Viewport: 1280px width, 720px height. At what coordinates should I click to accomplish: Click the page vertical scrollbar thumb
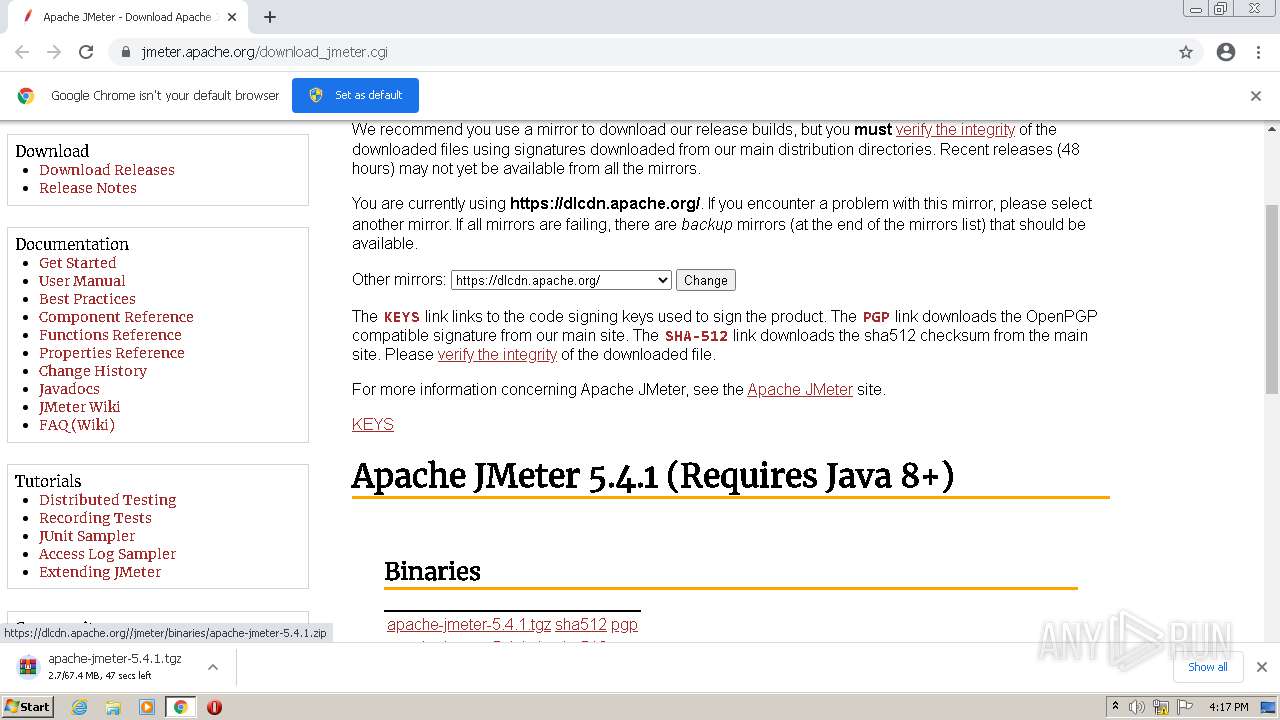pos(1272,299)
